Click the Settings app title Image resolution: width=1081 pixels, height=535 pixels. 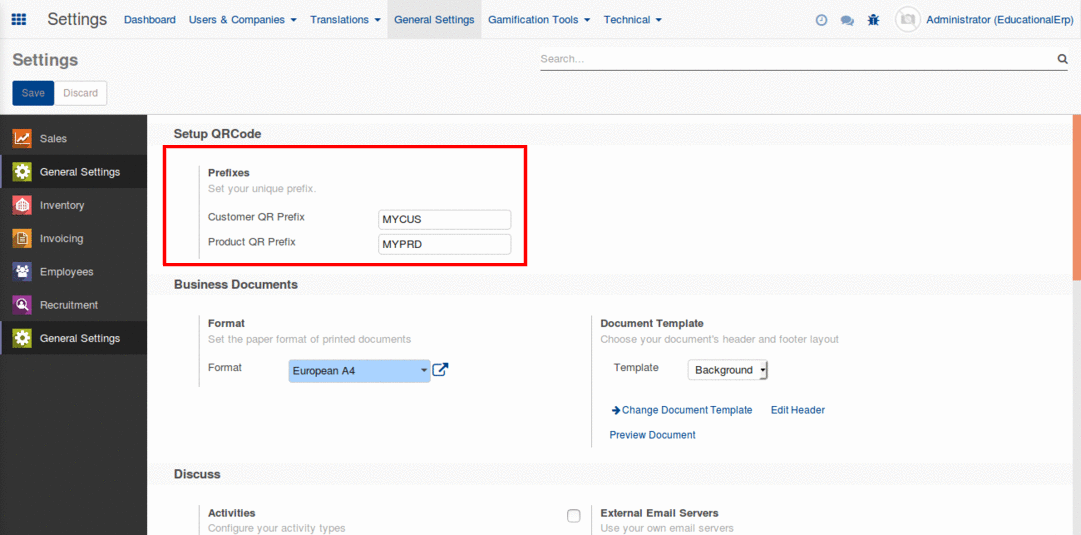coord(77,19)
